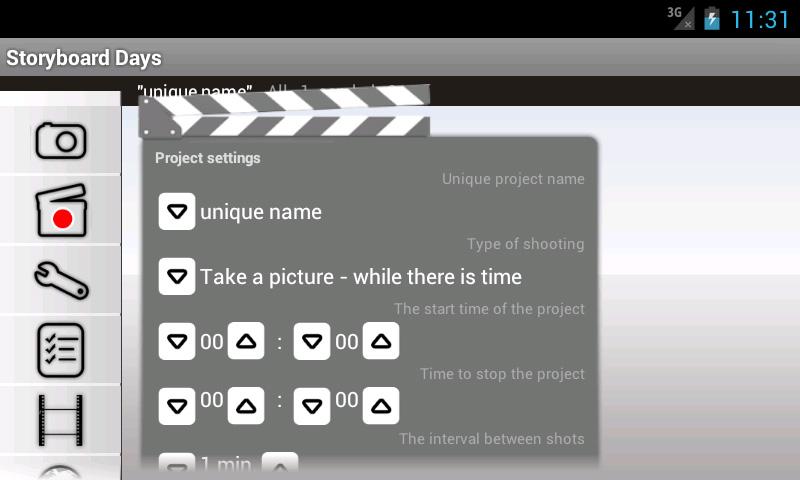Open the checklist icon in sidebar
Image resolution: width=800 pixels, height=480 pixels.
[x=61, y=350]
